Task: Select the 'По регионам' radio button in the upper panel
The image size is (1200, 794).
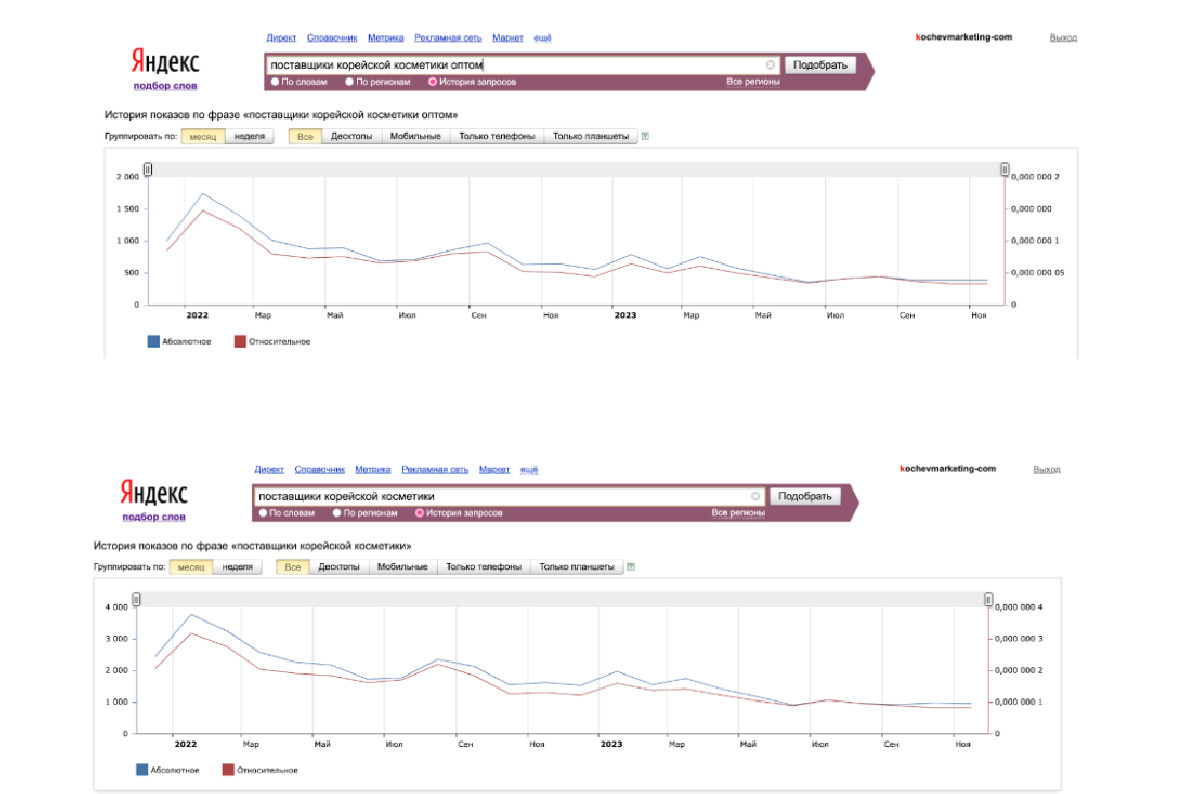Action: click(350, 81)
